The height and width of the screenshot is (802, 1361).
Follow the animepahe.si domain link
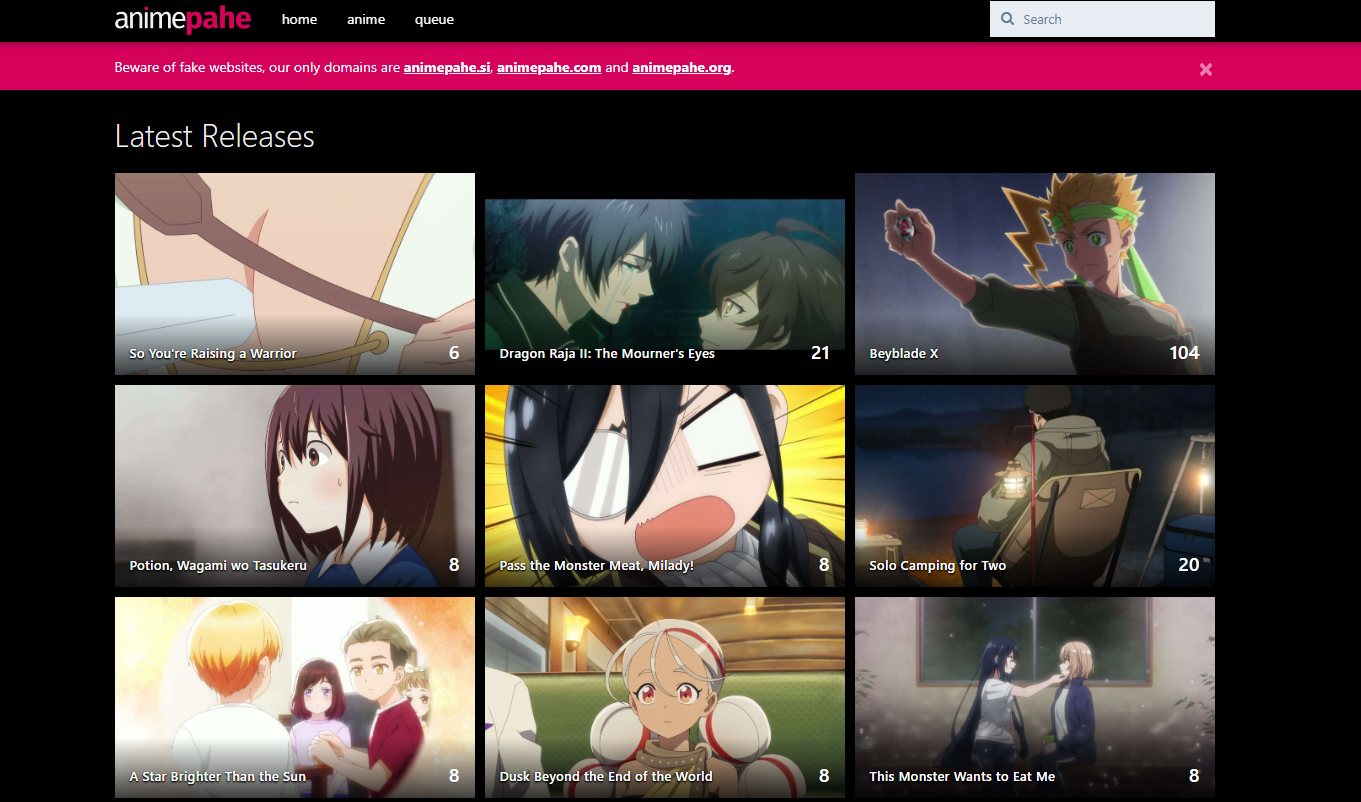[447, 68]
